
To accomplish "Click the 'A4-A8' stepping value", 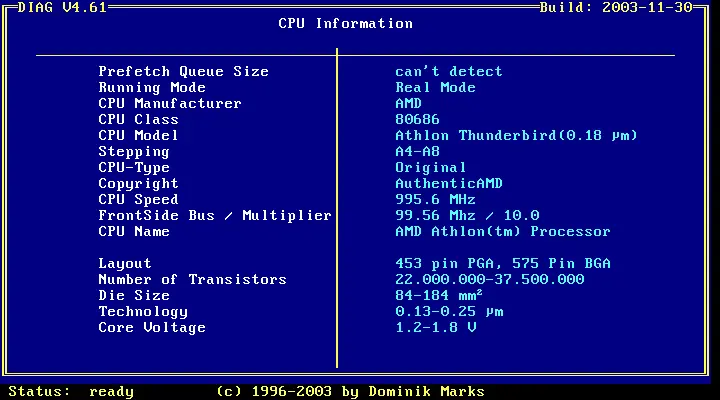I will [x=417, y=151].
